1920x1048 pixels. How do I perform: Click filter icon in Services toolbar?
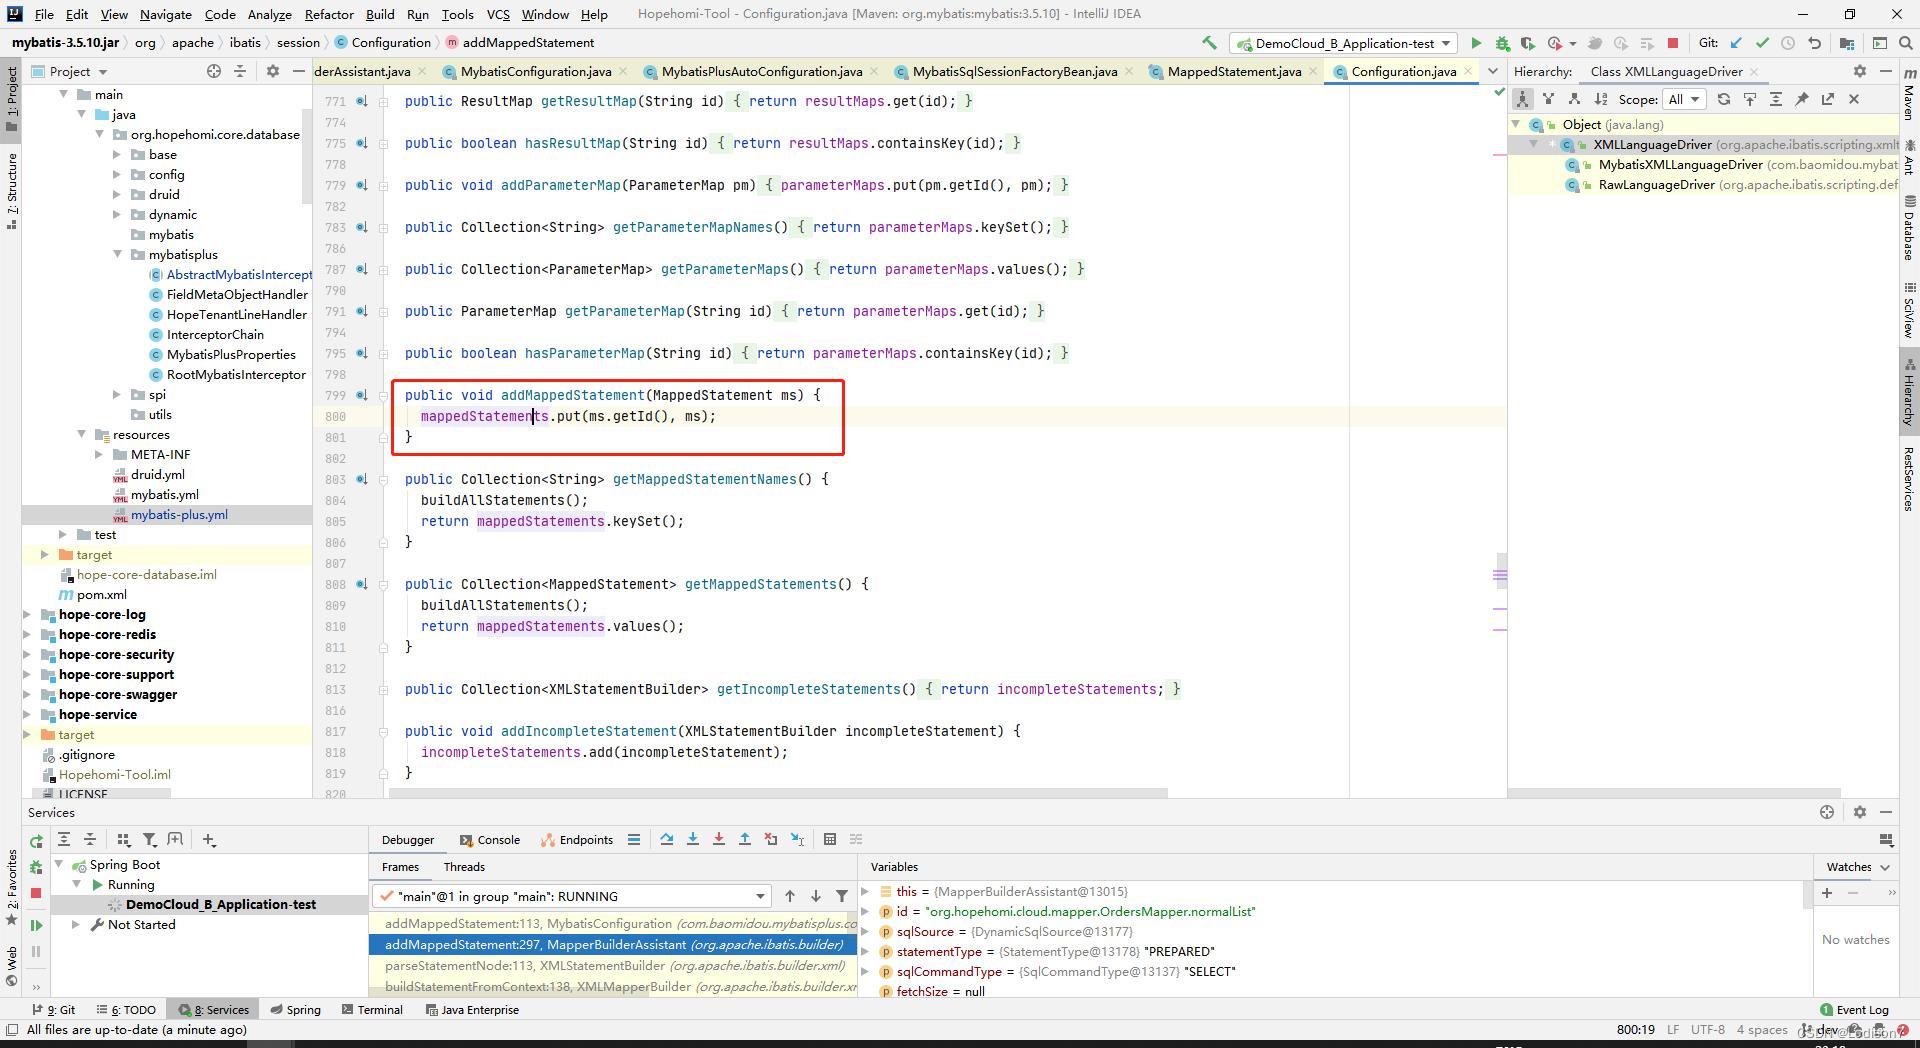(149, 840)
